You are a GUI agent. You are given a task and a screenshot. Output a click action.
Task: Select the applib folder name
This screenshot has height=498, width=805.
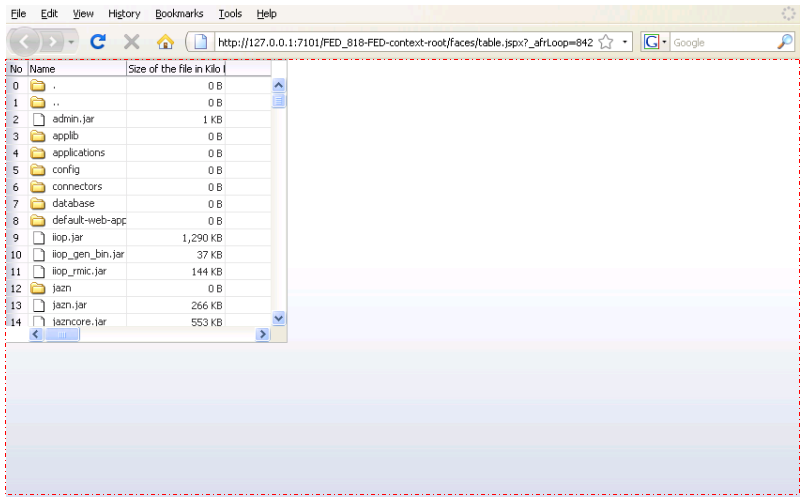pos(65,136)
